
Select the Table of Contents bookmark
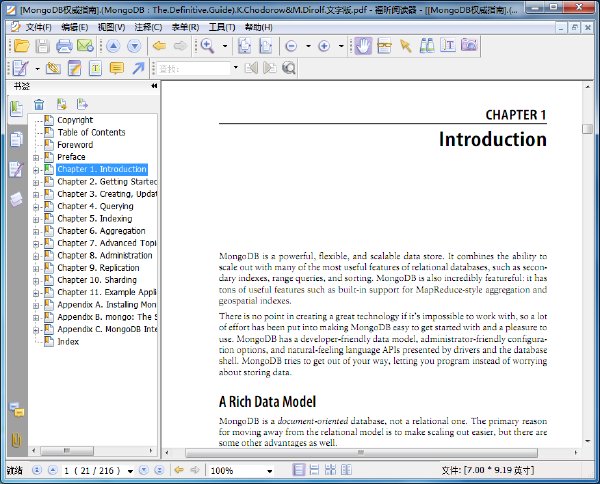[91, 132]
